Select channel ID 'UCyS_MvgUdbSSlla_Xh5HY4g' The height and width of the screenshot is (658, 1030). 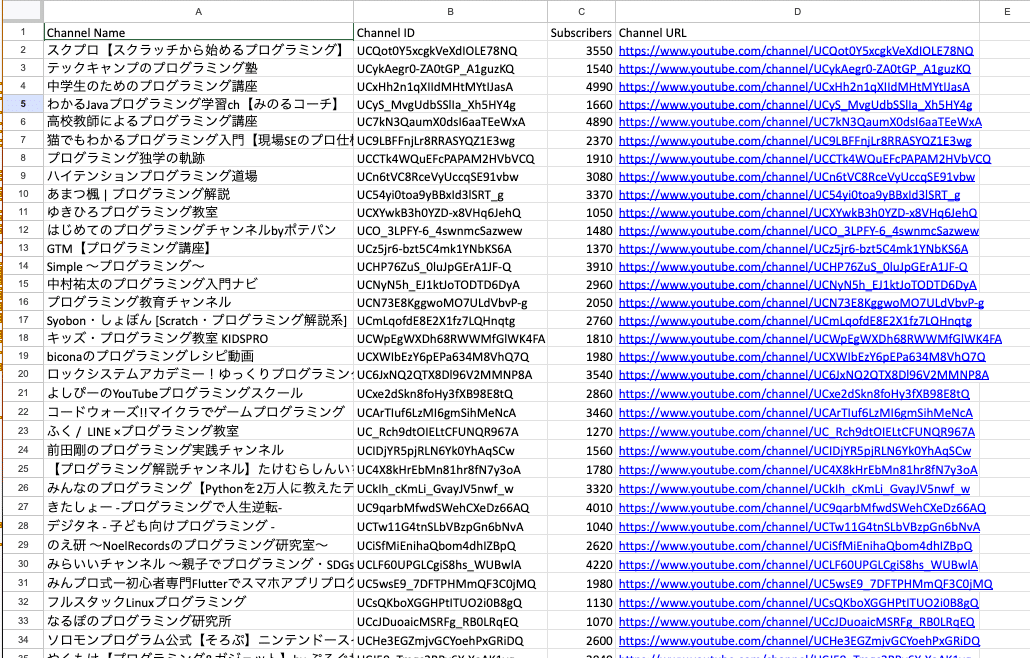coord(450,104)
